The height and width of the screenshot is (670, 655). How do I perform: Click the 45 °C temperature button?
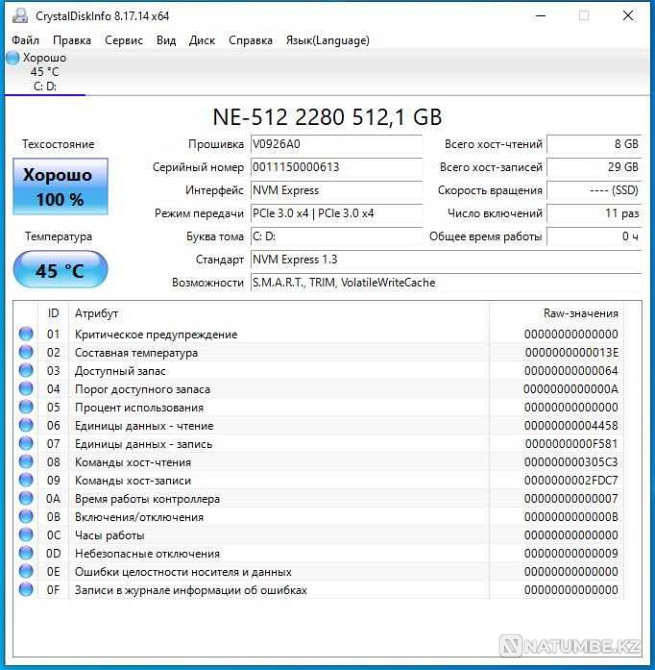pyautogui.click(x=60, y=270)
